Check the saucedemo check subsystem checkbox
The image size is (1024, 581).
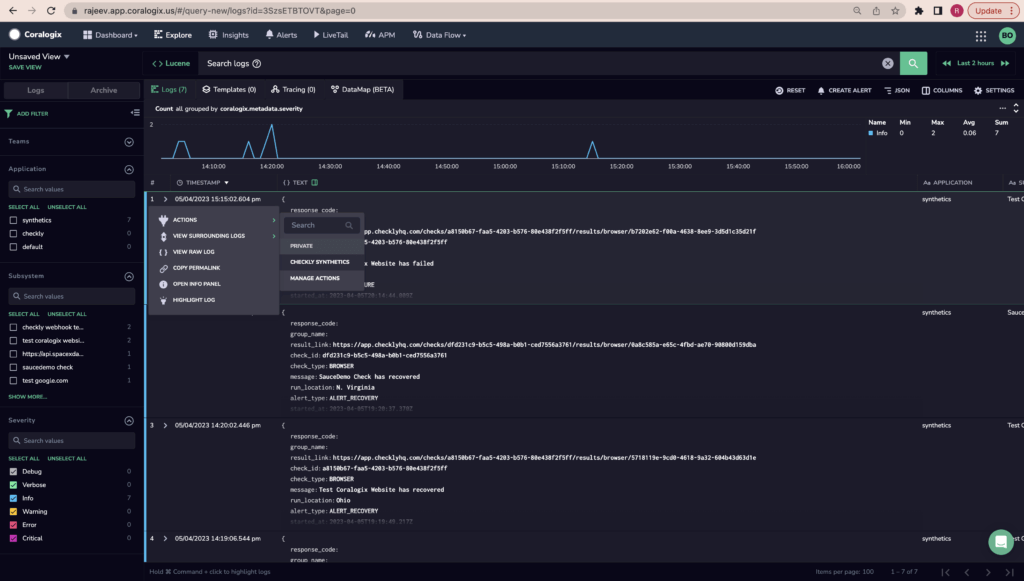point(13,367)
